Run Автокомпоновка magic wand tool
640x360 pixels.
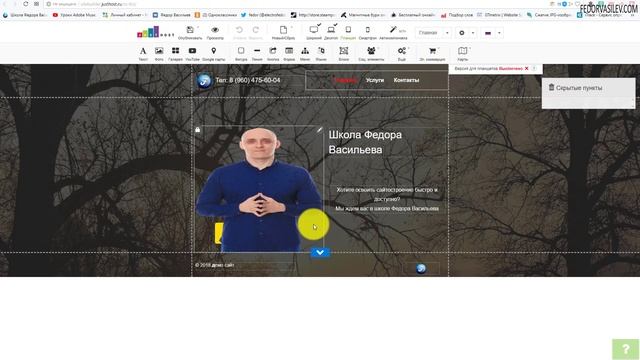tap(393, 29)
